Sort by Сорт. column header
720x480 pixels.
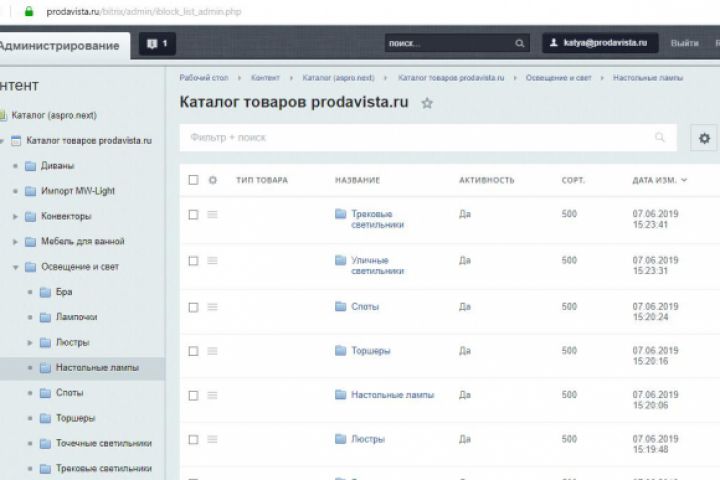[573, 180]
